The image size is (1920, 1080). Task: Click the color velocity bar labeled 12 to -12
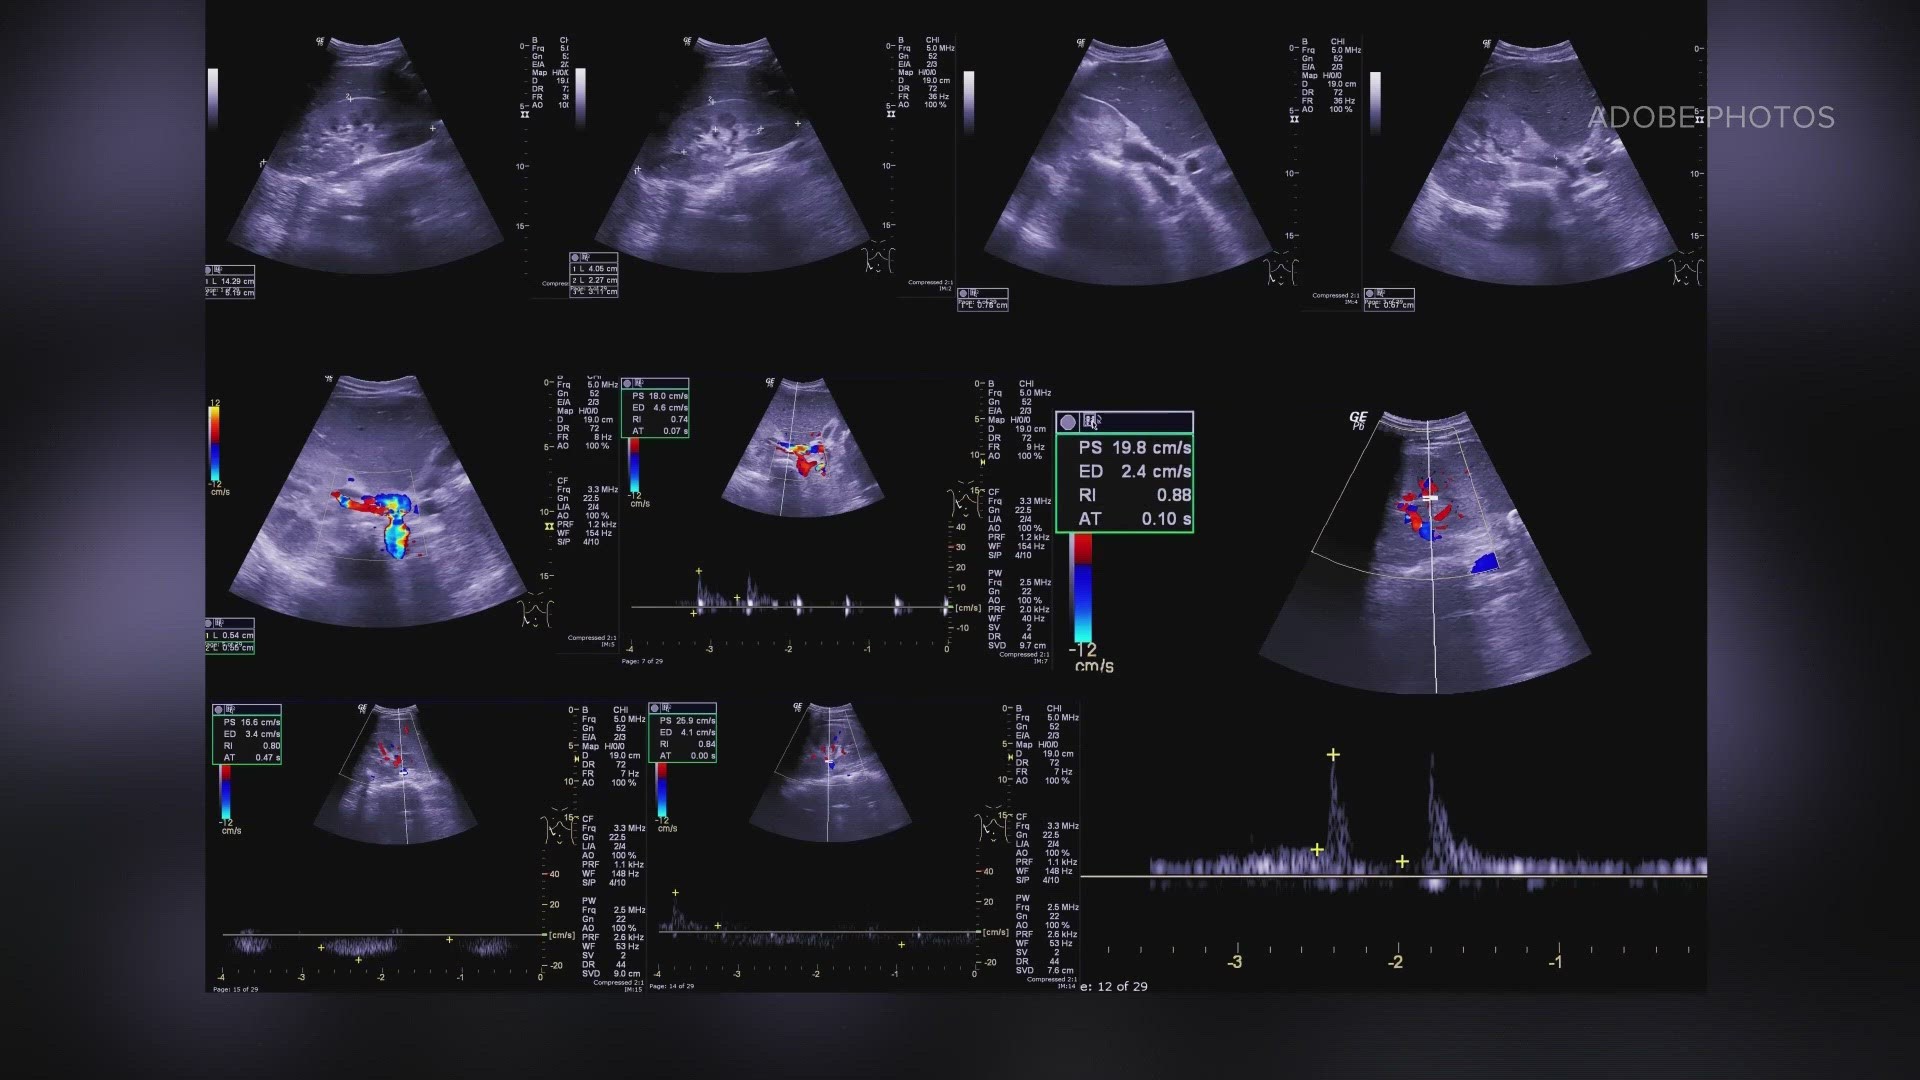[x=215, y=443]
